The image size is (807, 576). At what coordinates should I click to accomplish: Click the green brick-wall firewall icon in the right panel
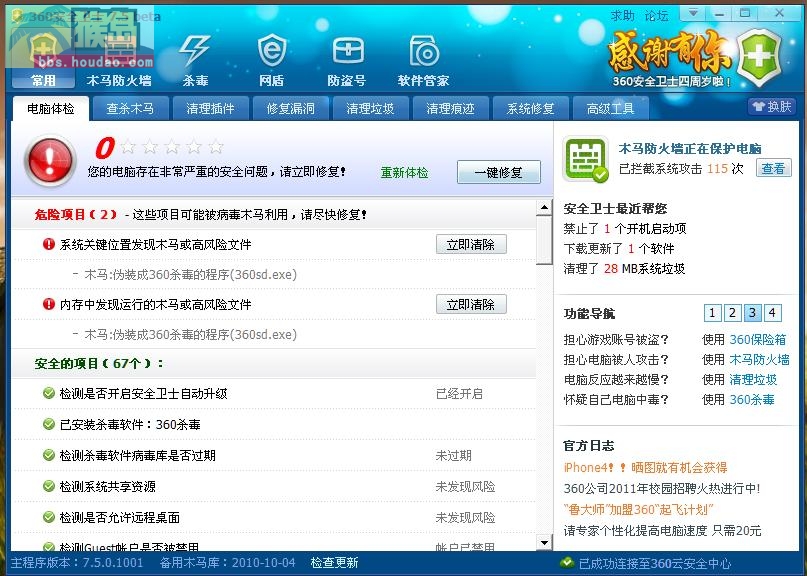586,159
